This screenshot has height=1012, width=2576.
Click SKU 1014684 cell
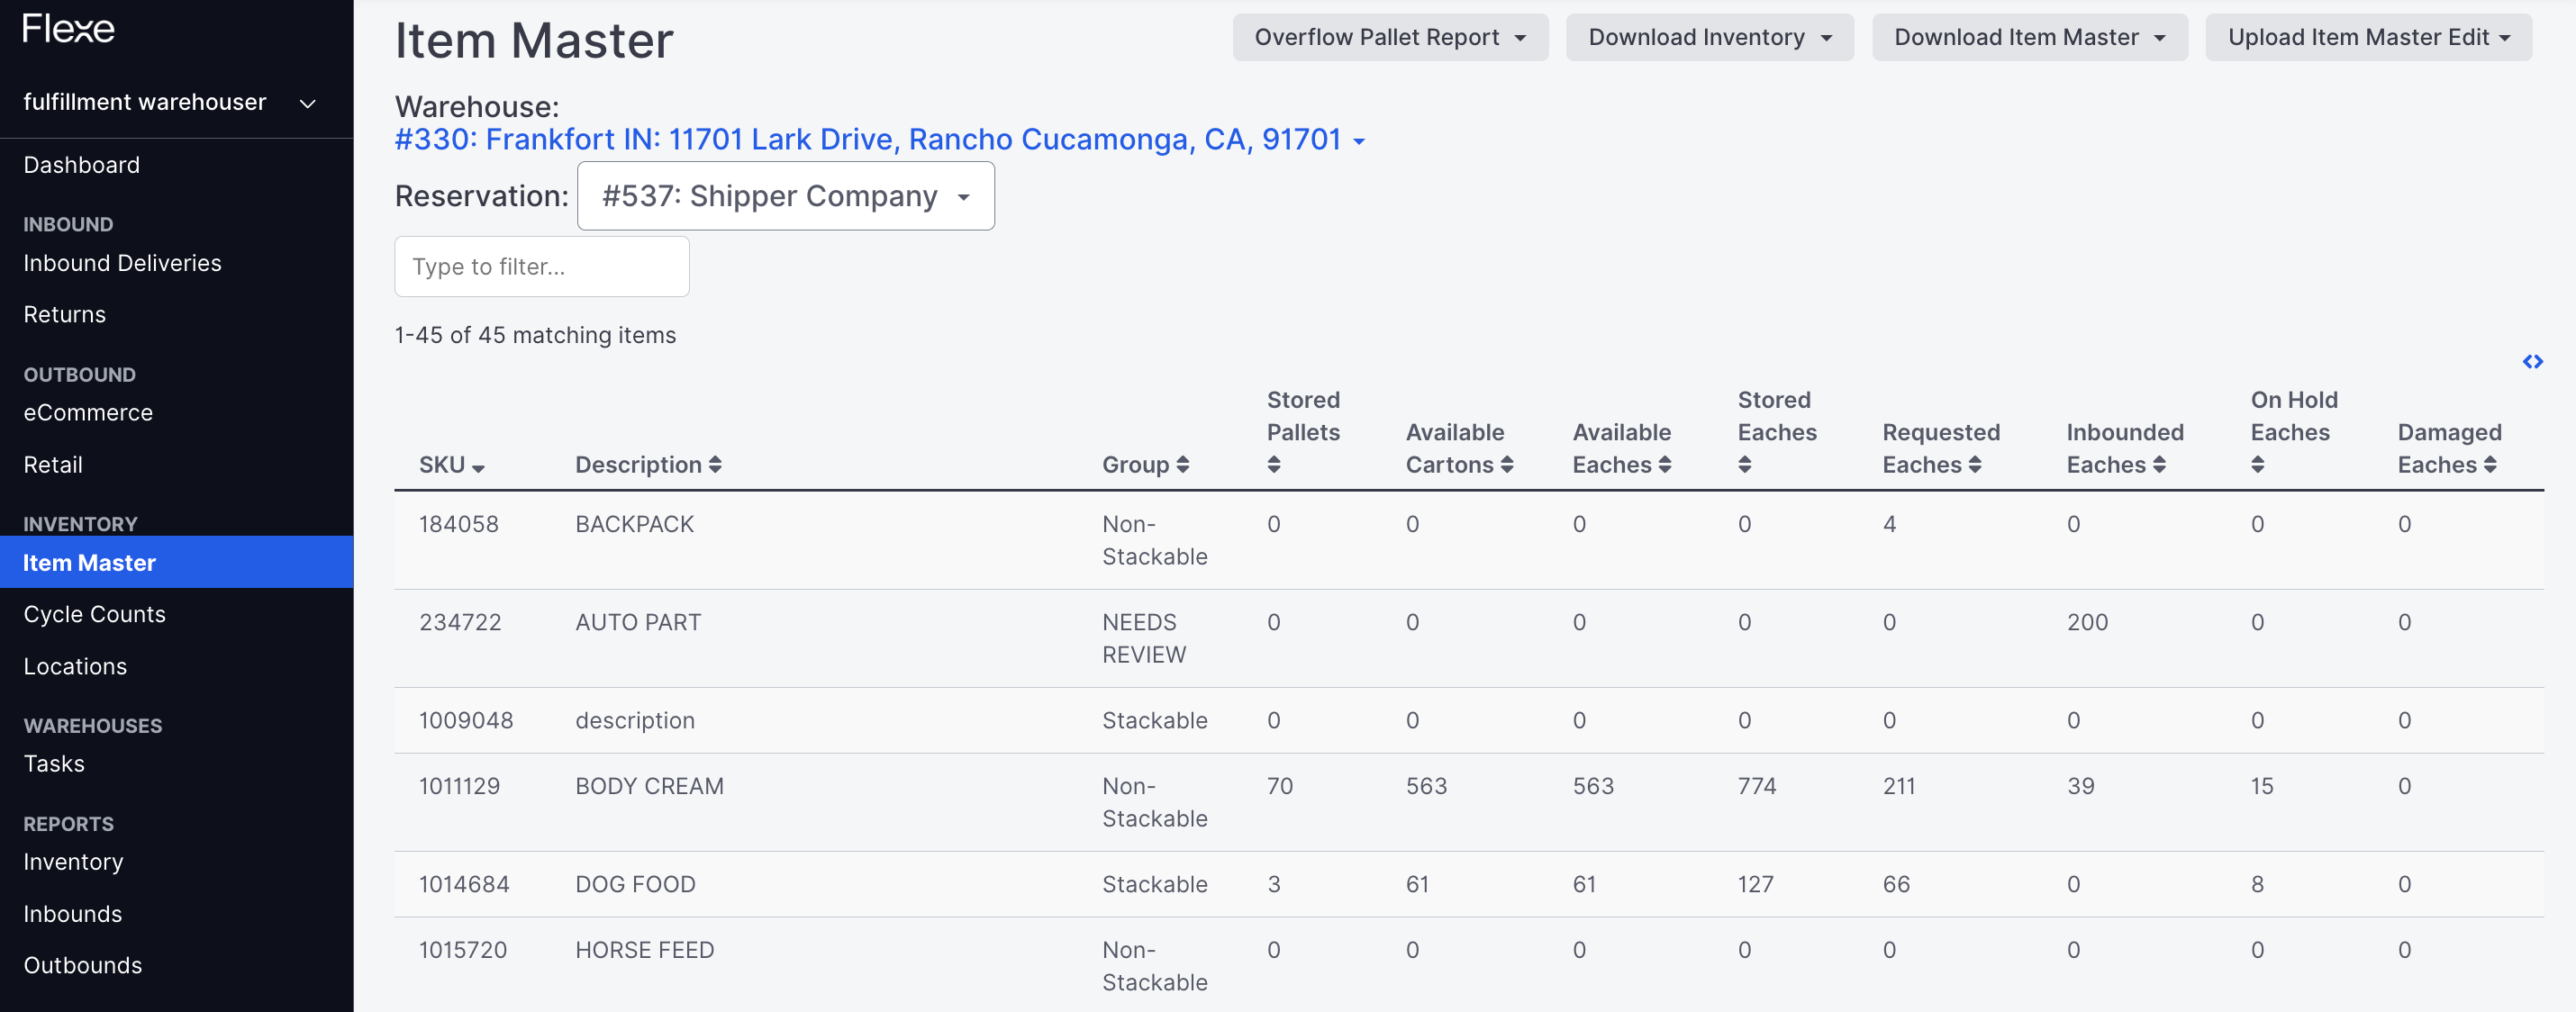464,885
